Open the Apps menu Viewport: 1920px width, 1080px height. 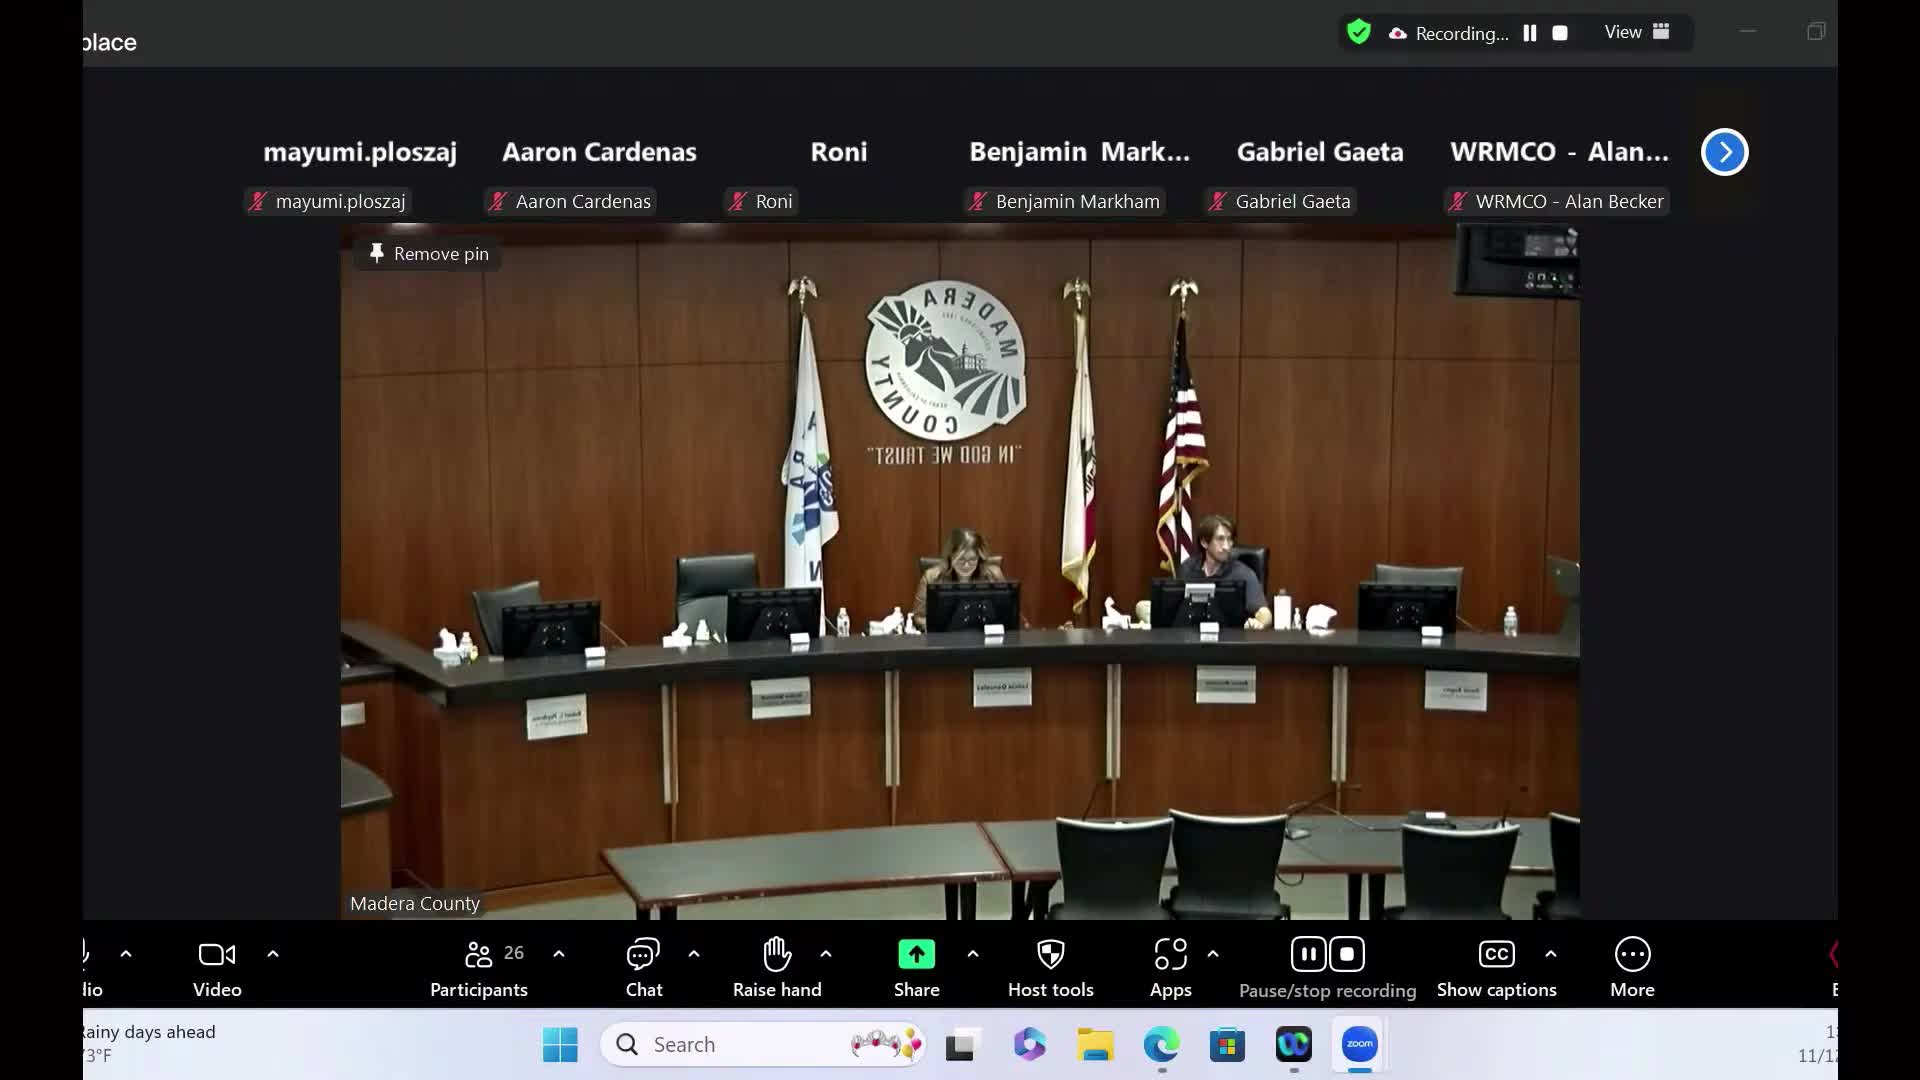pos(1170,967)
